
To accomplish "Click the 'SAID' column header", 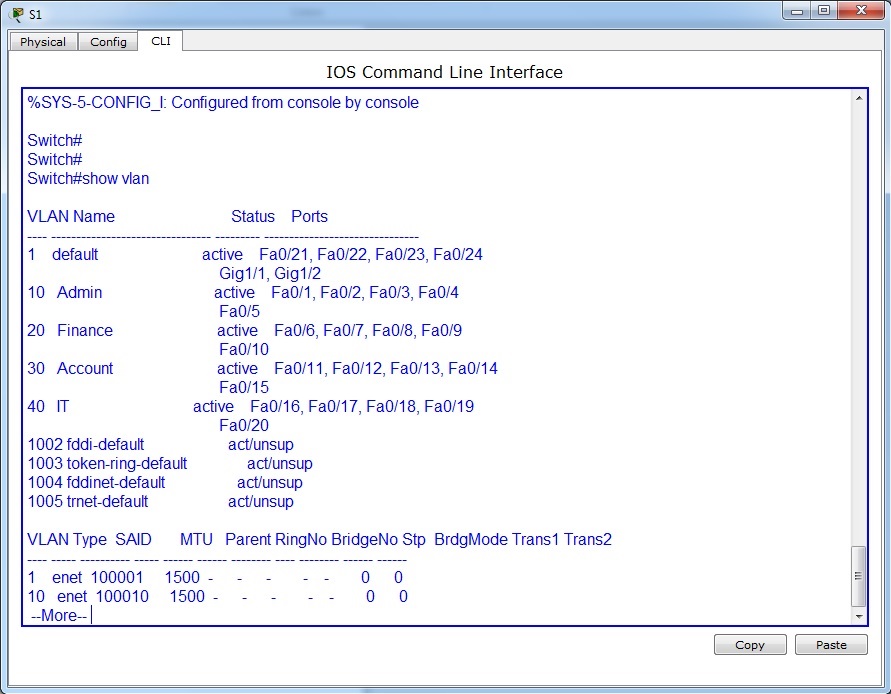I will (x=134, y=539).
